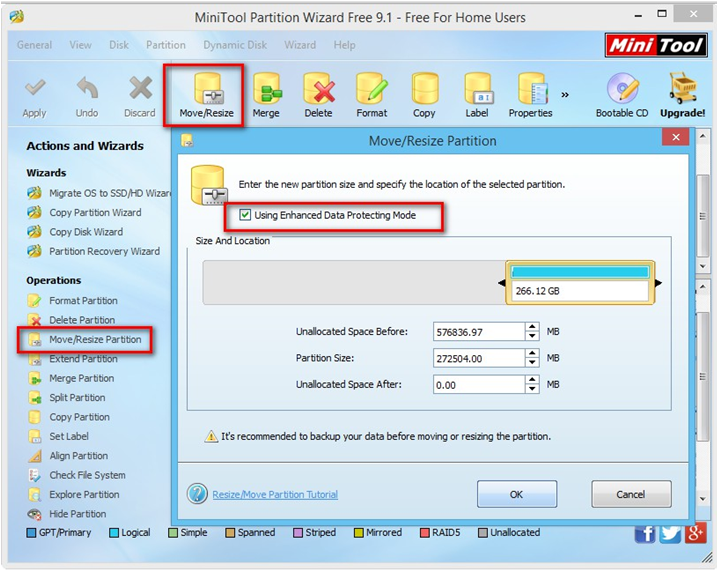Image resolution: width=717 pixels, height=571 pixels.
Task: Open the Disk menu
Action: pyautogui.click(x=119, y=45)
